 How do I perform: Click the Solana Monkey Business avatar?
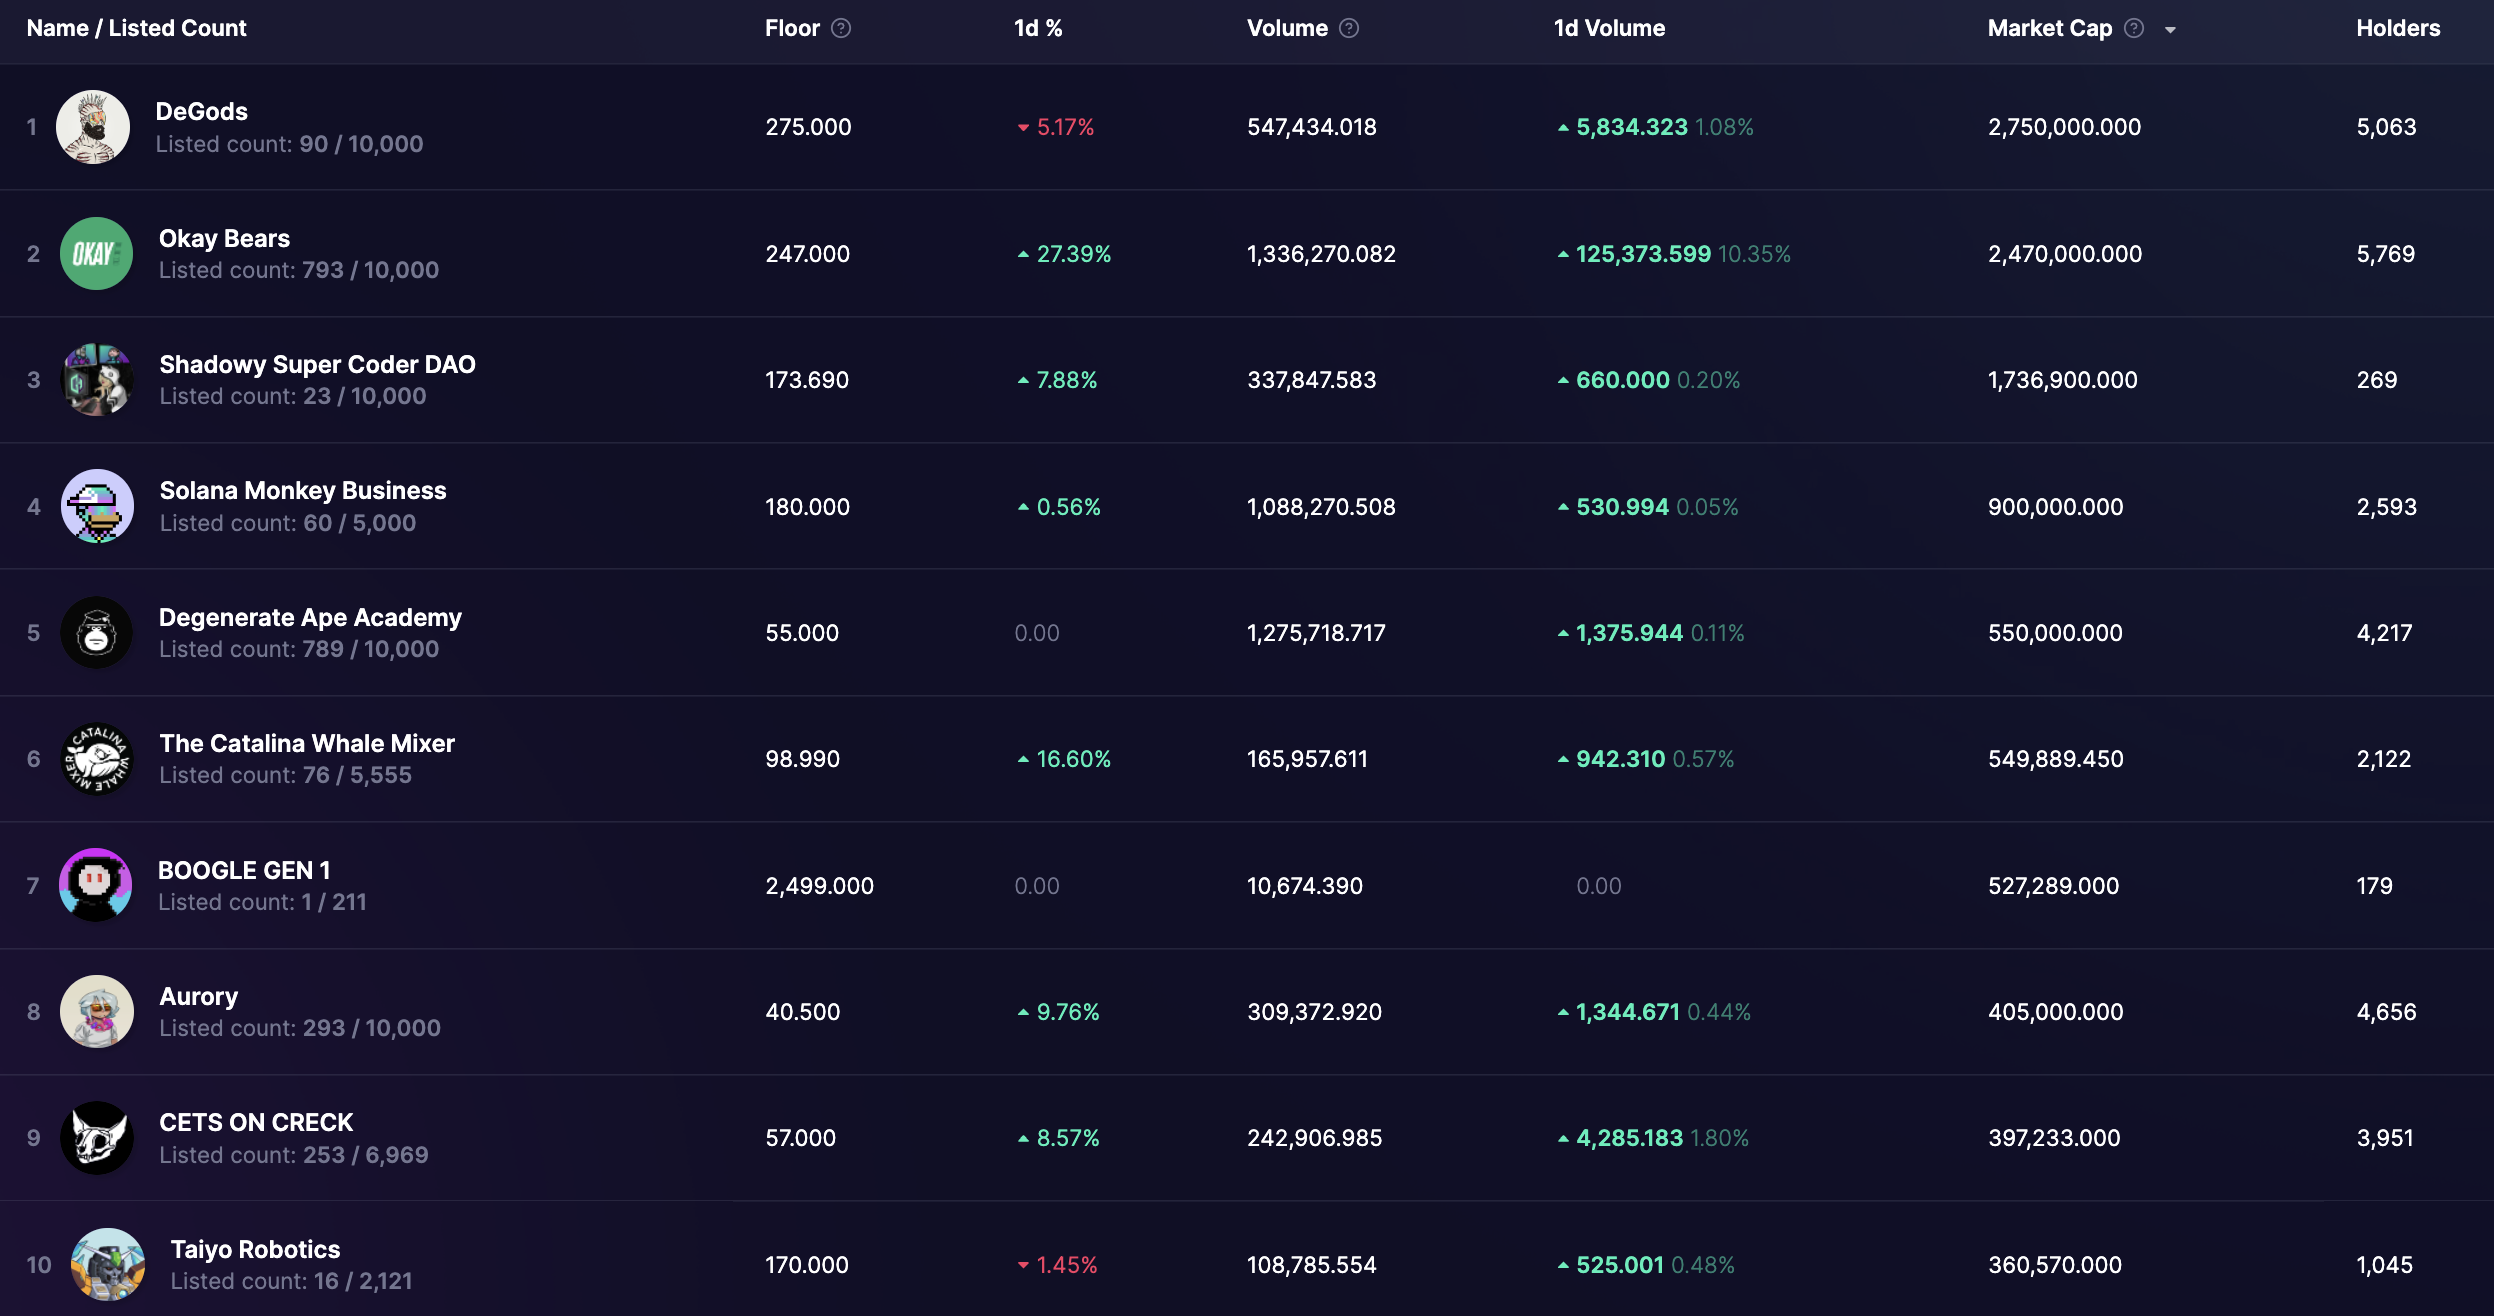[97, 506]
